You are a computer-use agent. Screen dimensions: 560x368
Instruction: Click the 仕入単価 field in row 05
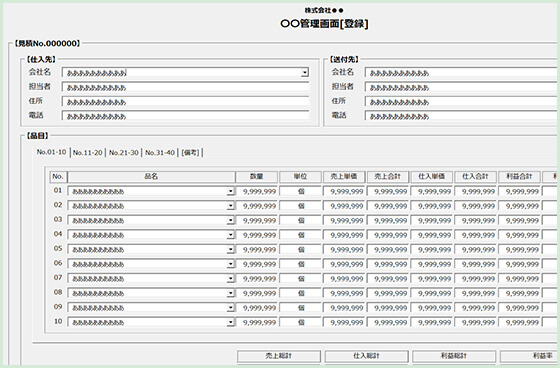click(x=432, y=250)
